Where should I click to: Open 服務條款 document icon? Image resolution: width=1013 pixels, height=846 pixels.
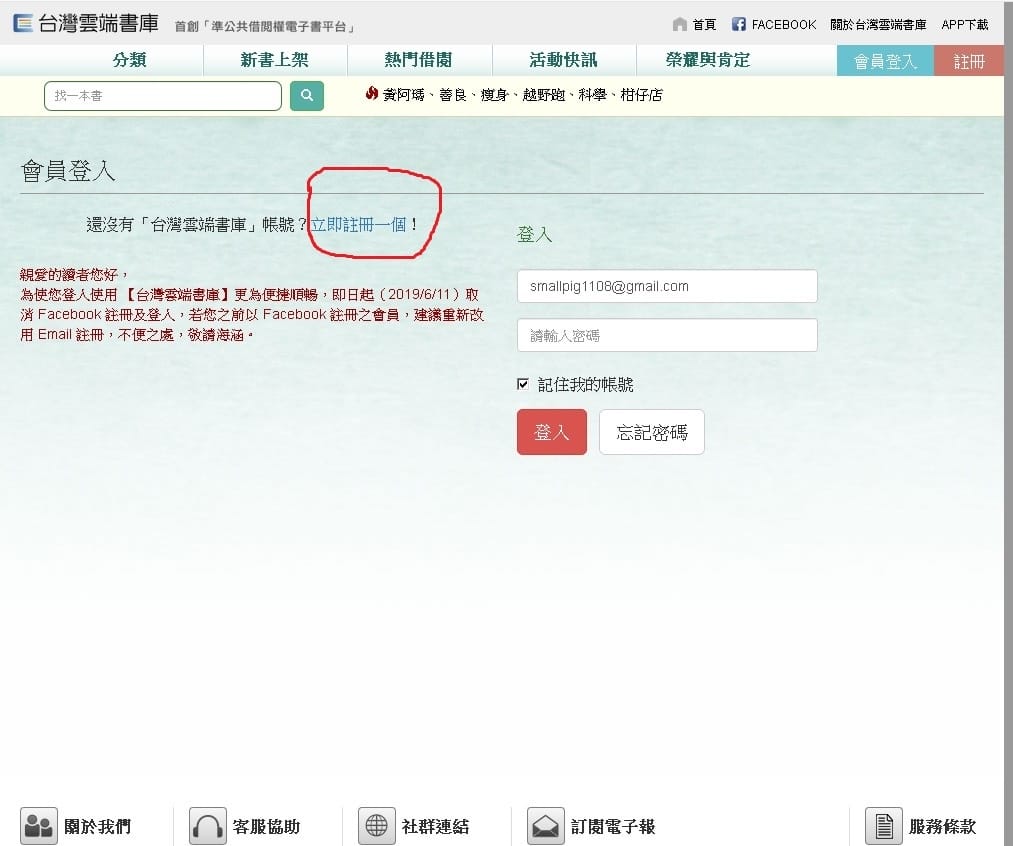(x=884, y=826)
